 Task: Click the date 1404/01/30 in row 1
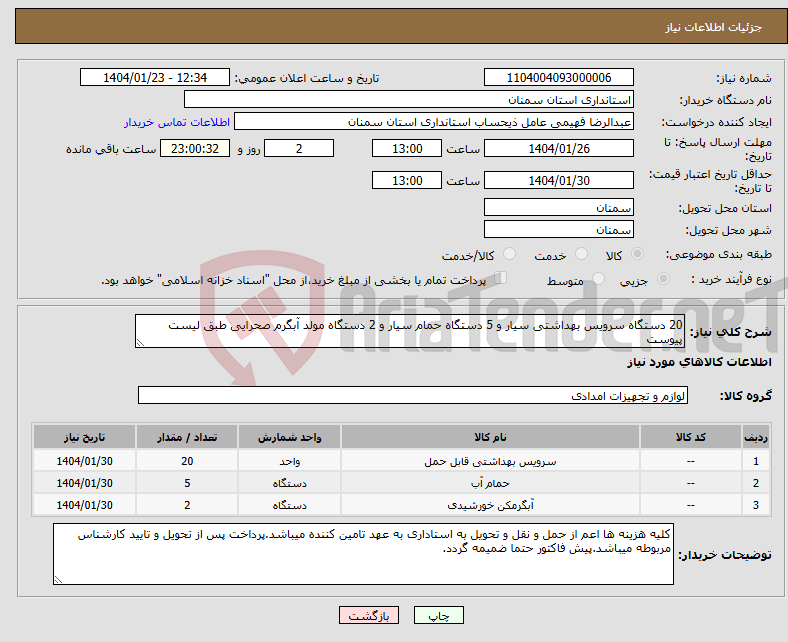coord(84,461)
